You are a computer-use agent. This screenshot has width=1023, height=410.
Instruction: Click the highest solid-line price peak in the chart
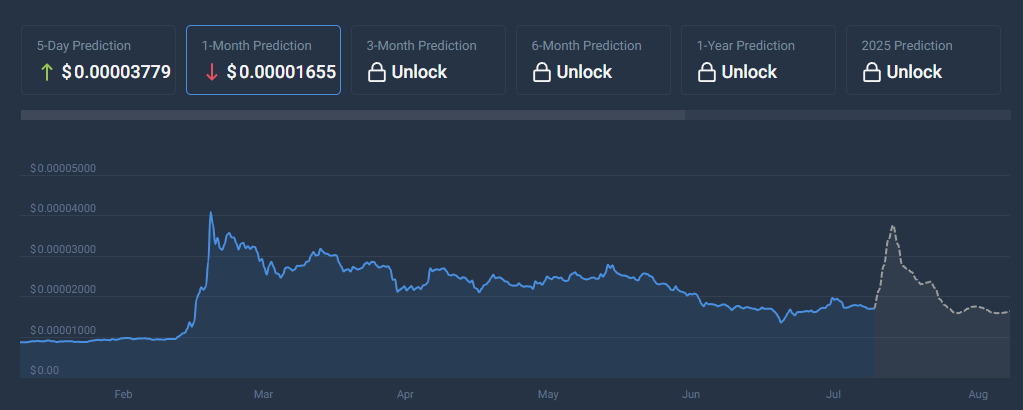(x=210, y=213)
